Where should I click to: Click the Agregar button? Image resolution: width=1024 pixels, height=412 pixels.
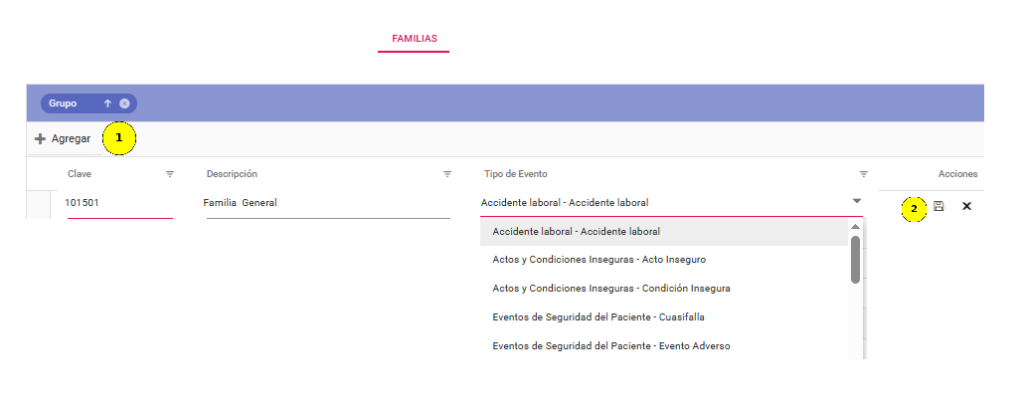(63, 139)
